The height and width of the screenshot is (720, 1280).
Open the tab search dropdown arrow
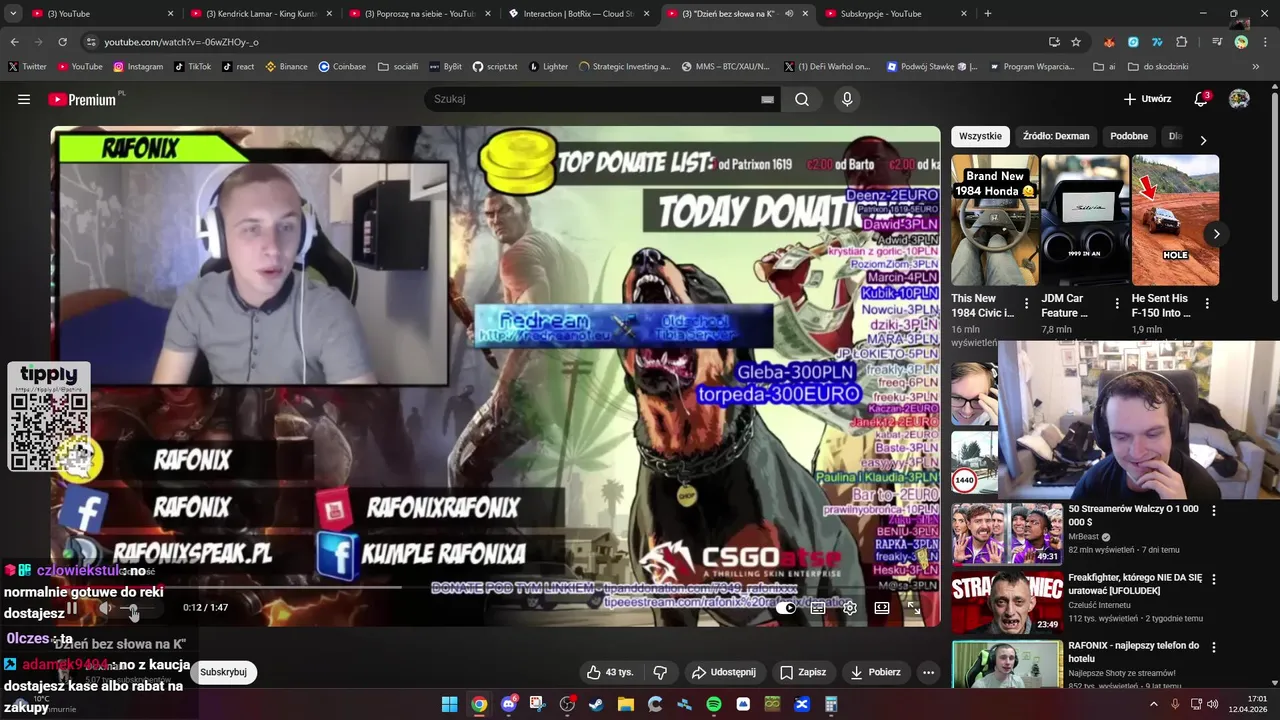[13, 14]
